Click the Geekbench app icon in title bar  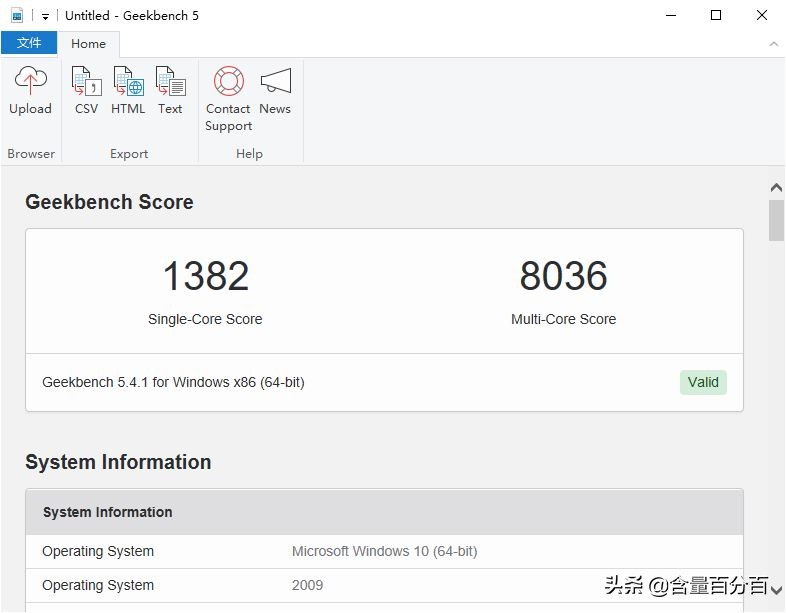pos(17,16)
